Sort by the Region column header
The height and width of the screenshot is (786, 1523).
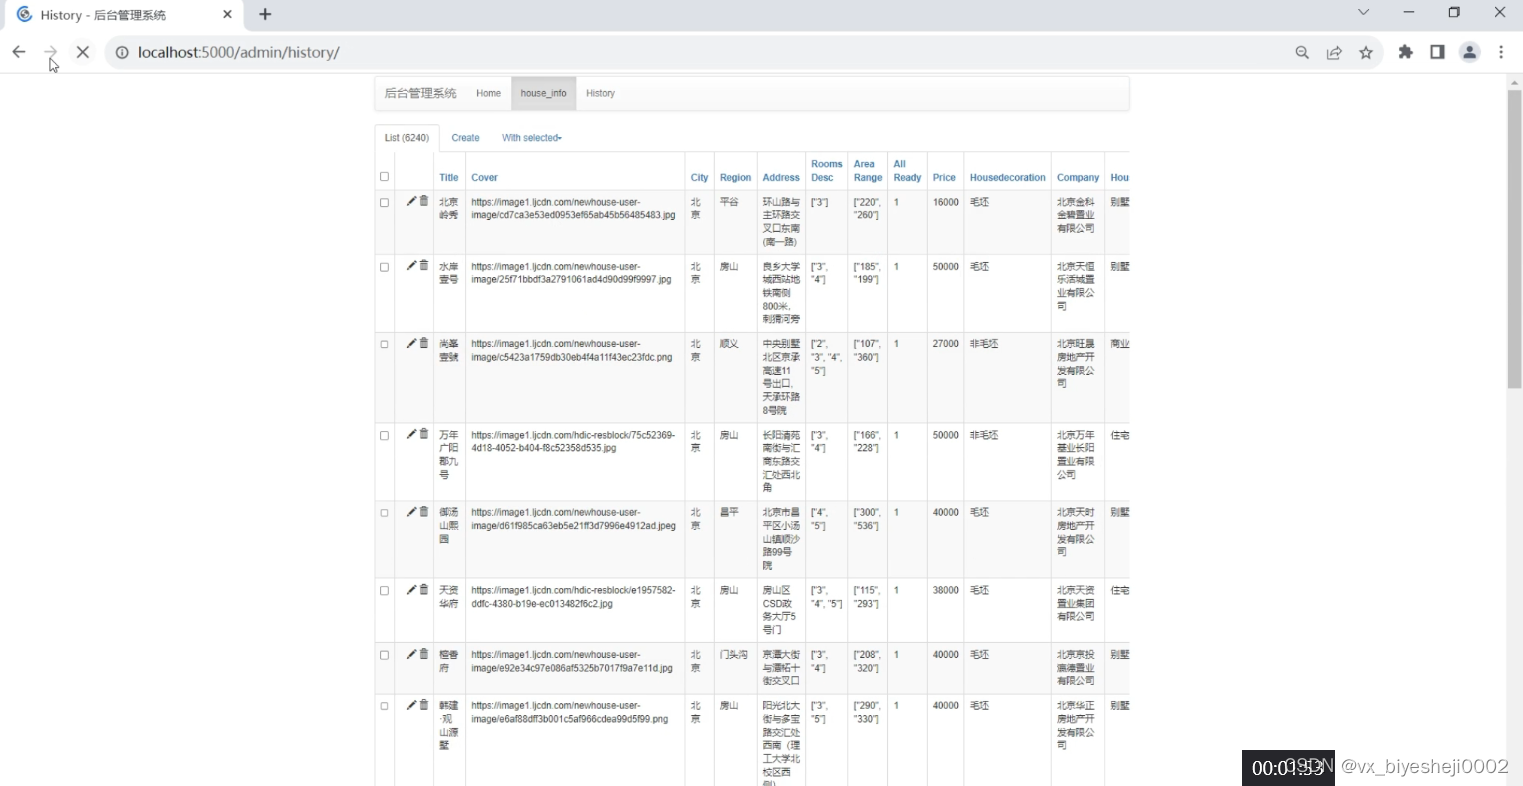click(x=735, y=177)
